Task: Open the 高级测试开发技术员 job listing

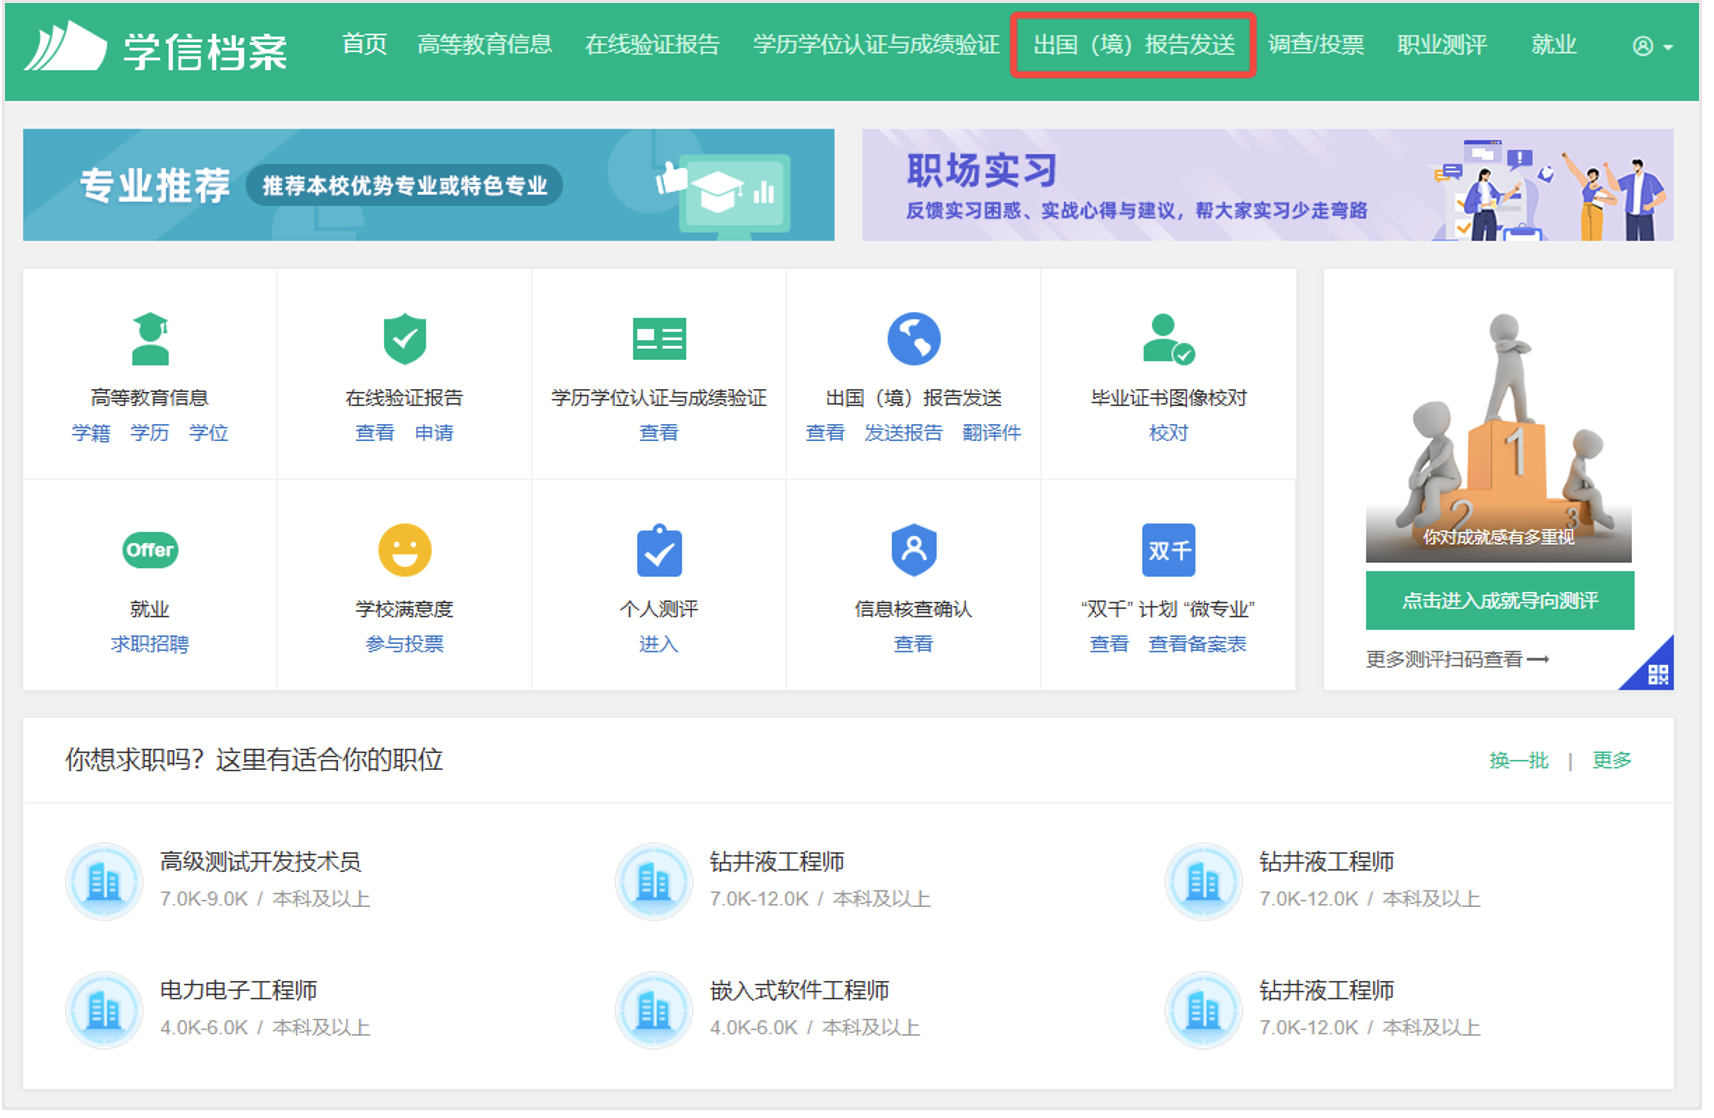Action: click(260, 862)
